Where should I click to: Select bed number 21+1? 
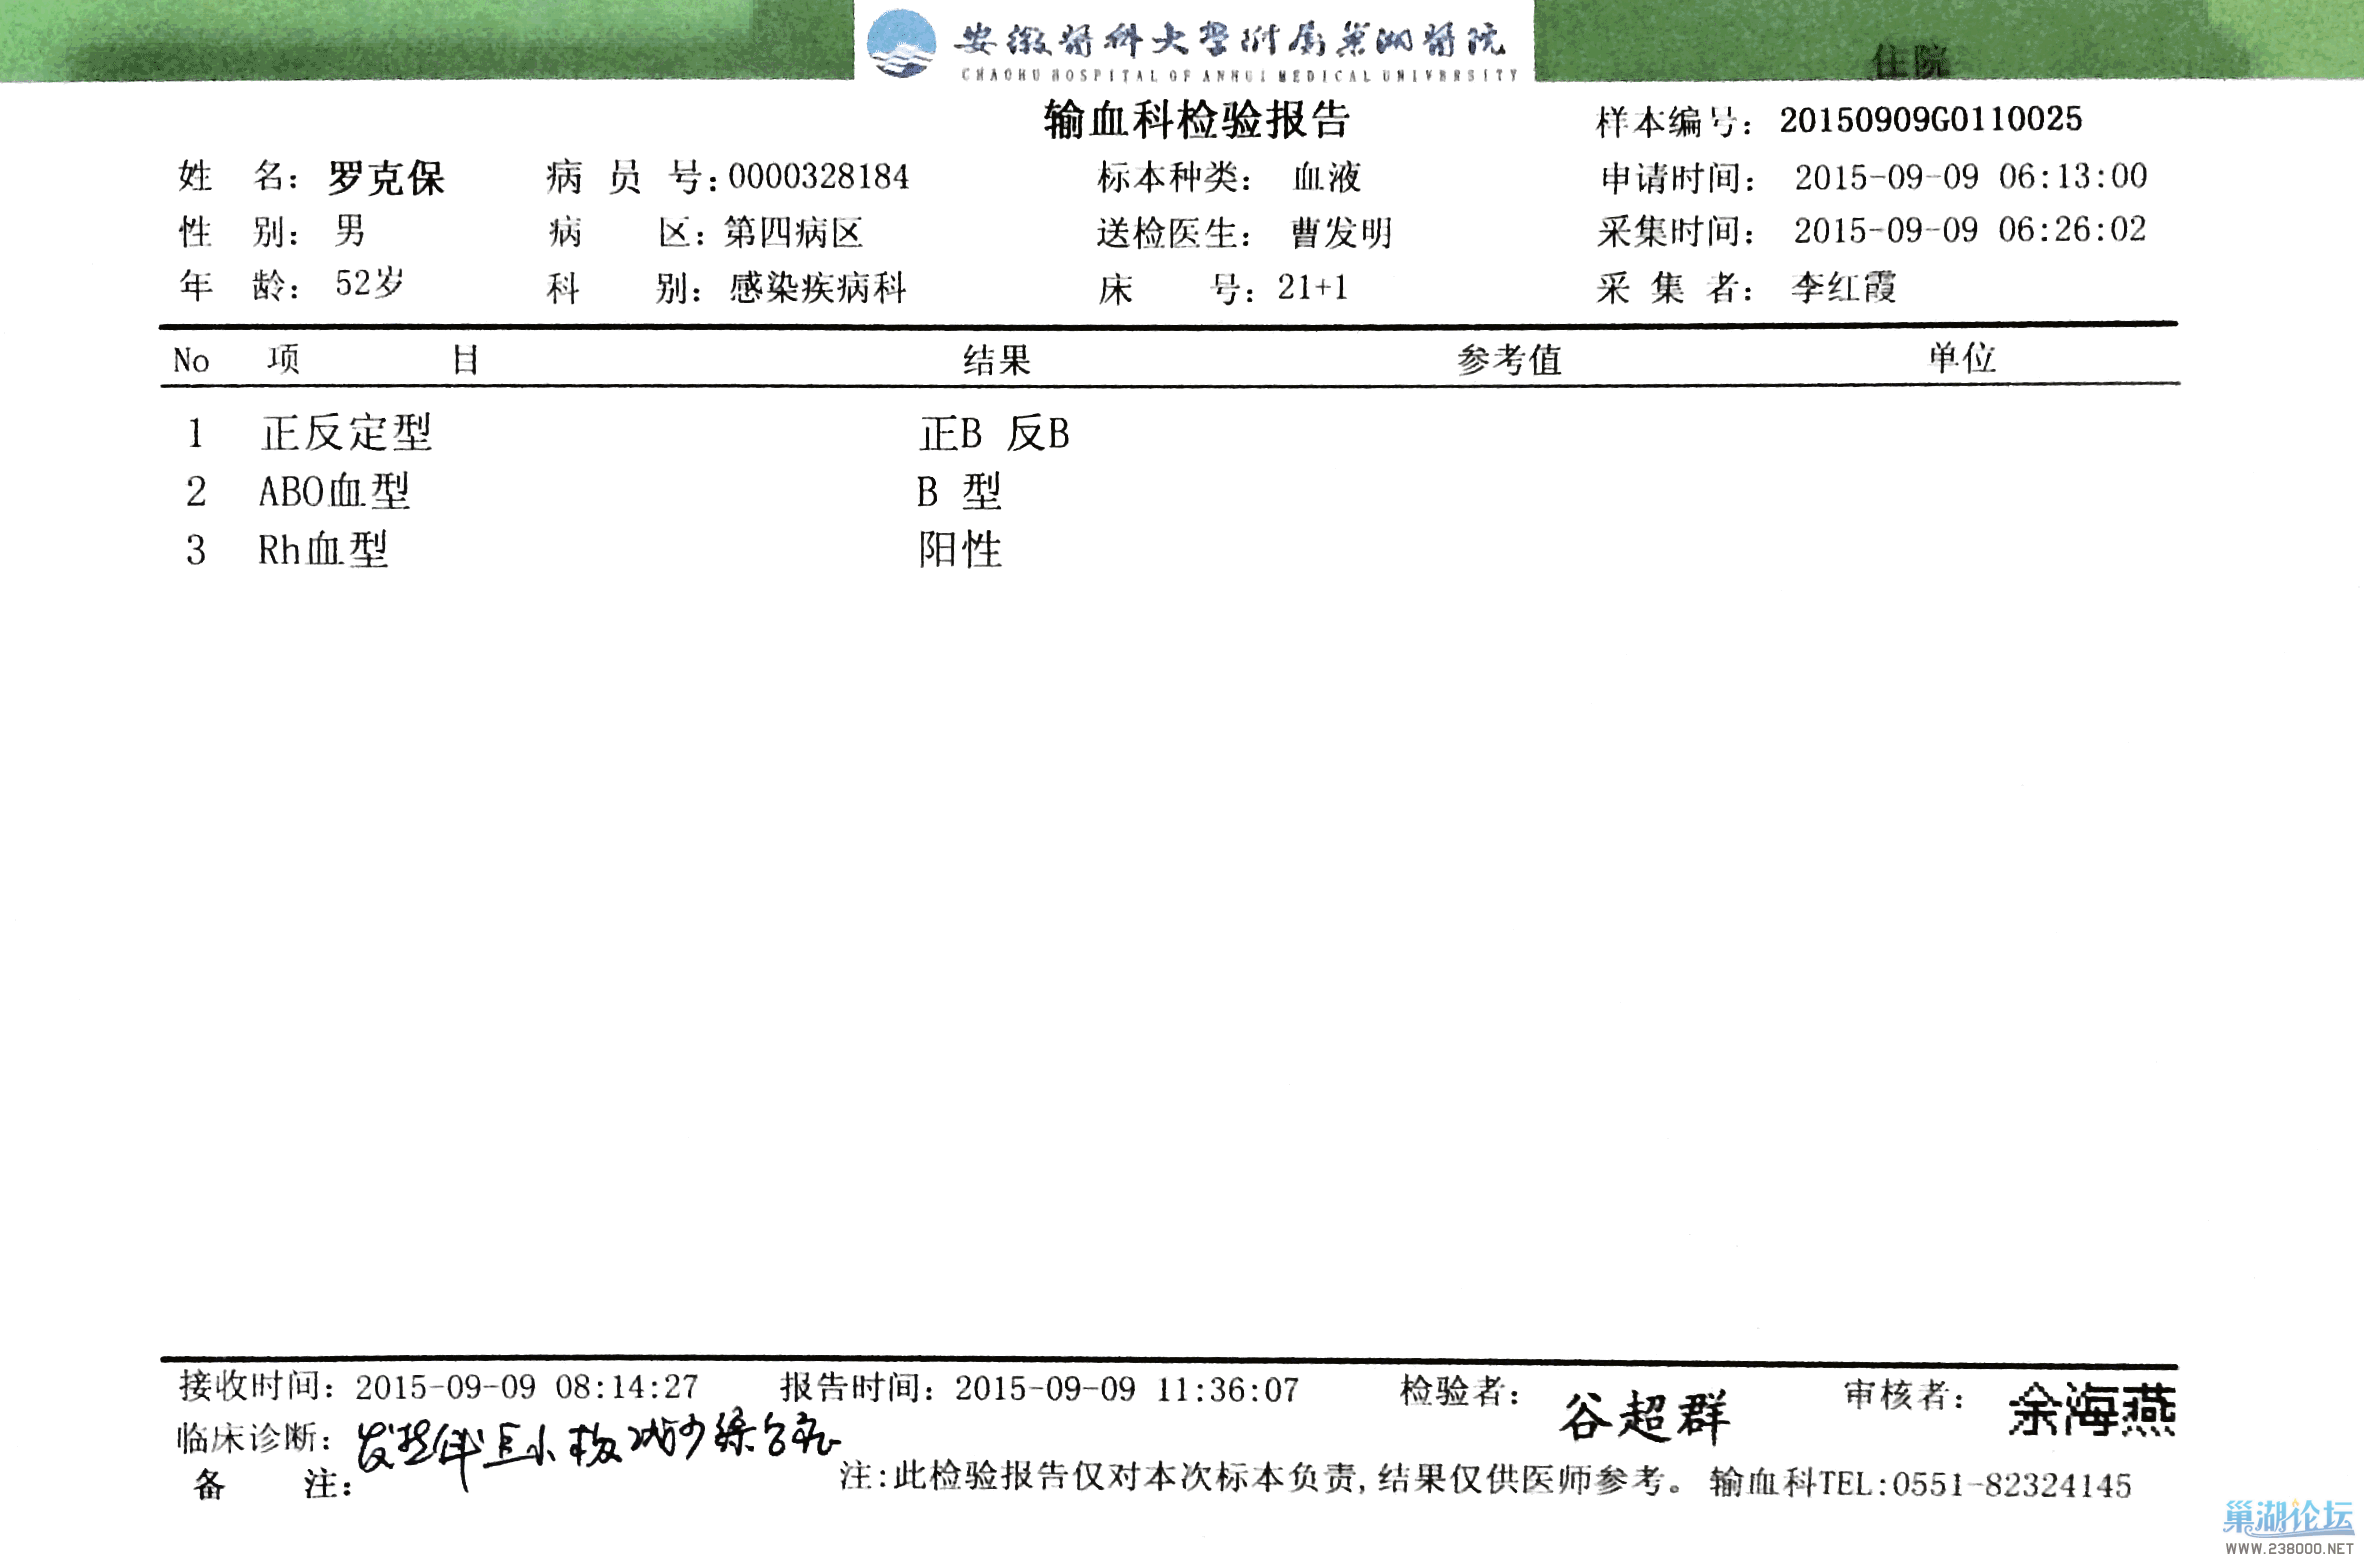(x=1312, y=288)
